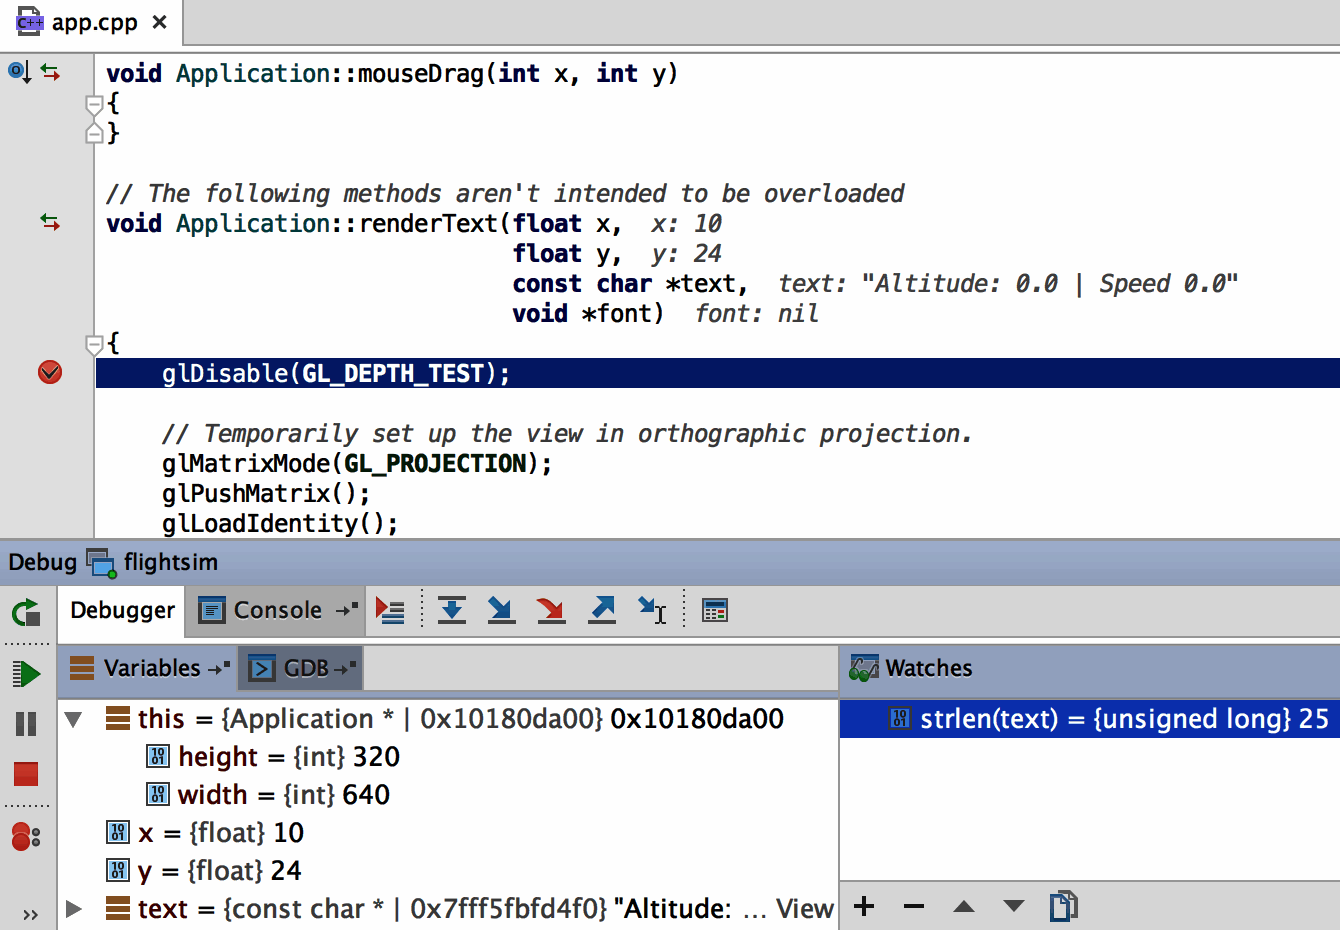Screen dimensions: 1340x930
Task: Open the GDB tab
Action: (300, 668)
